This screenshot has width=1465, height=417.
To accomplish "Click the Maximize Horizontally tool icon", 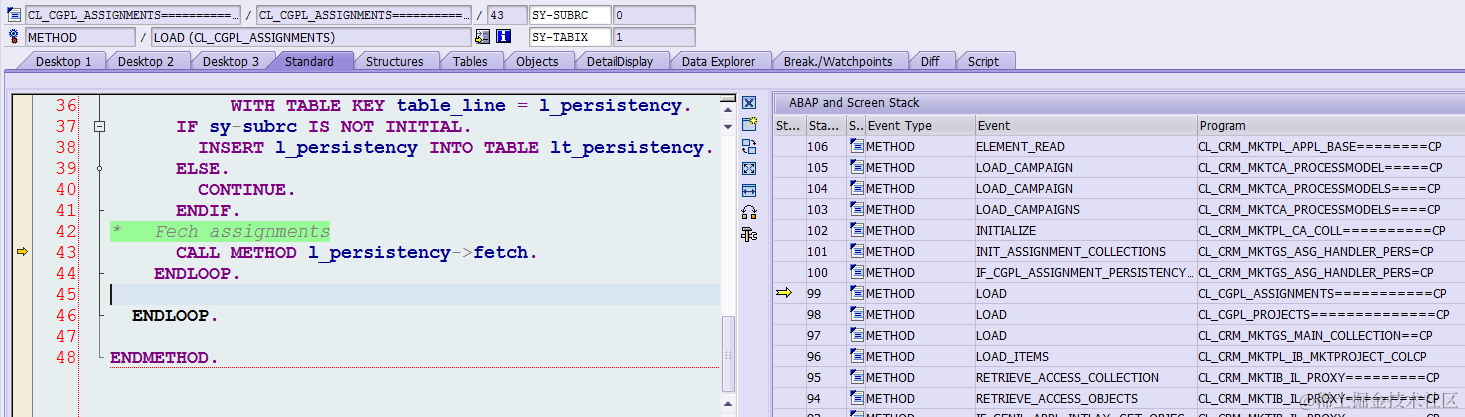I will point(749,190).
